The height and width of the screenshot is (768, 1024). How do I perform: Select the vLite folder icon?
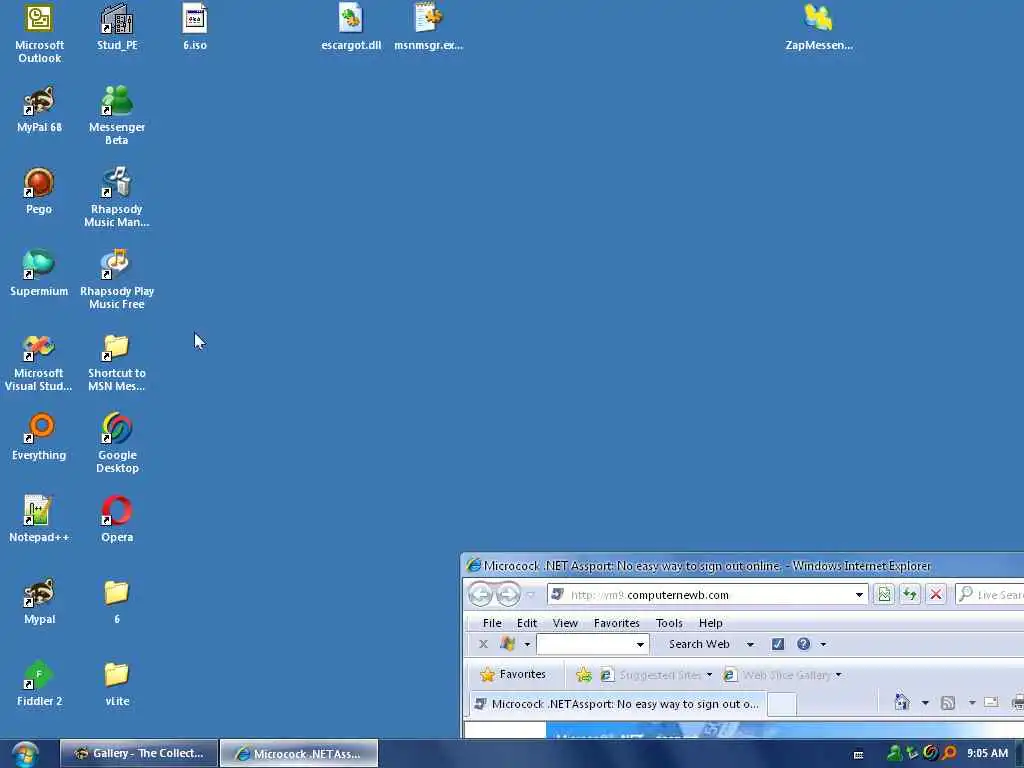117,684
